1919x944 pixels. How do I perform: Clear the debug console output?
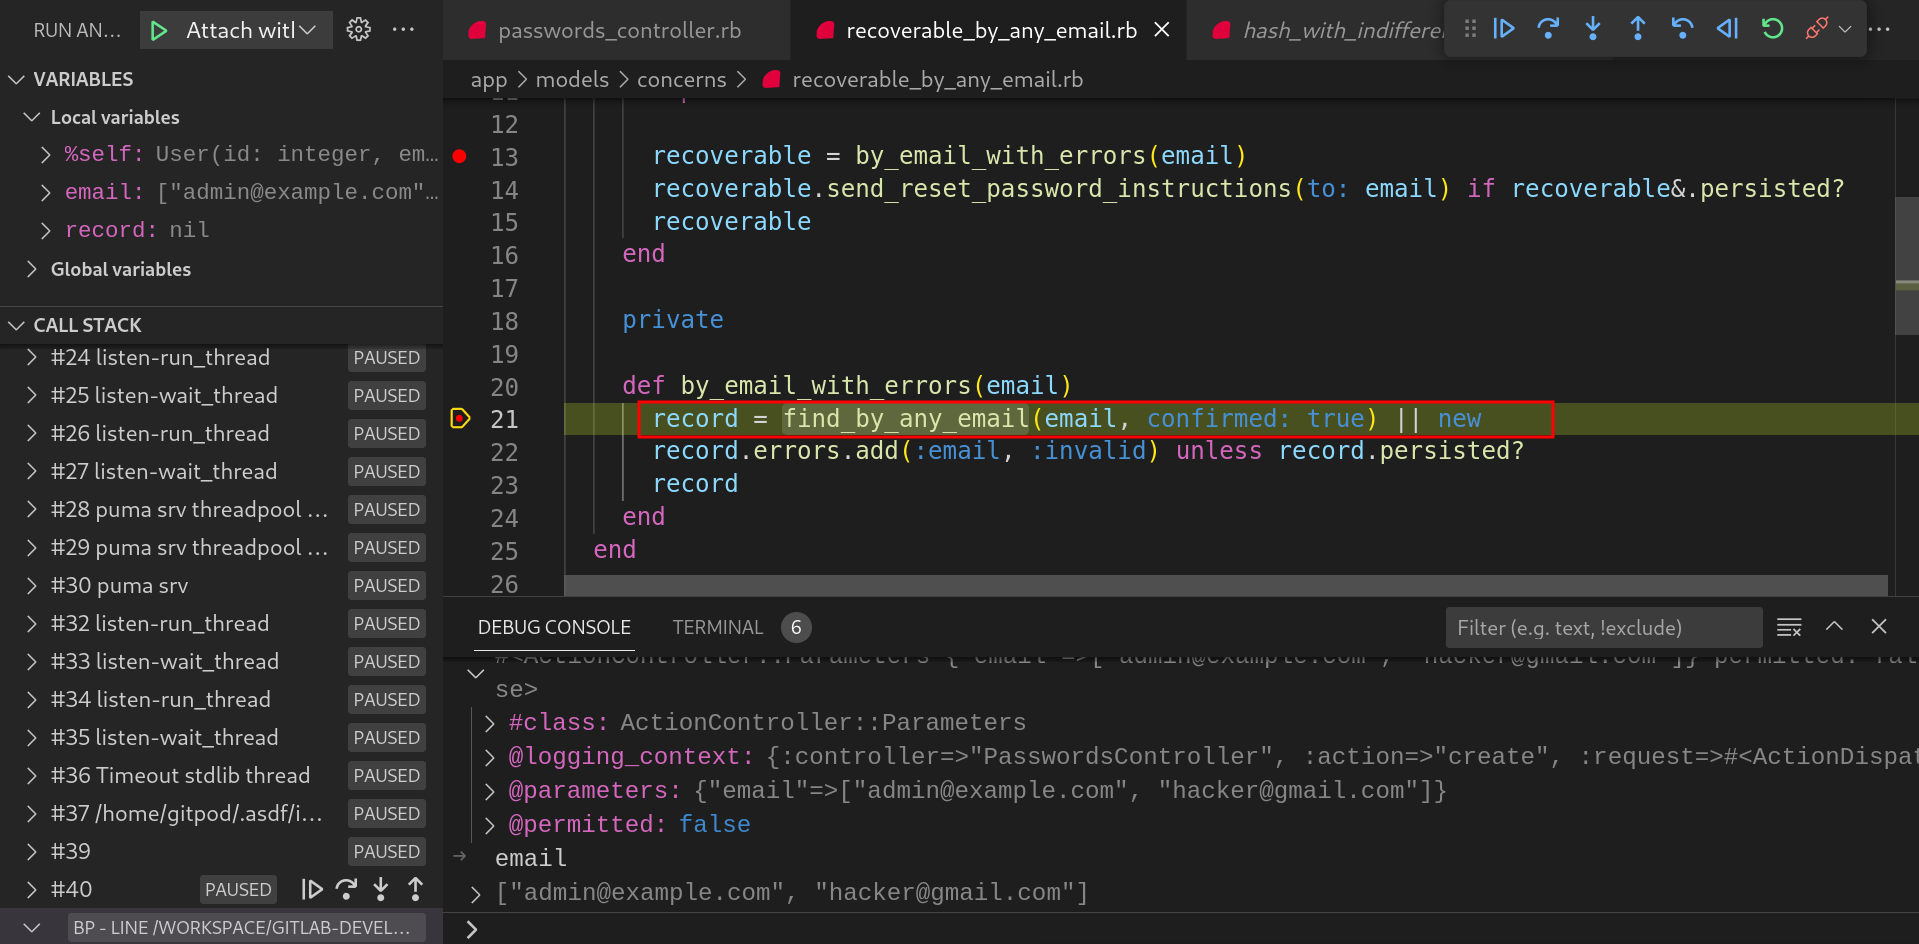click(x=1789, y=627)
